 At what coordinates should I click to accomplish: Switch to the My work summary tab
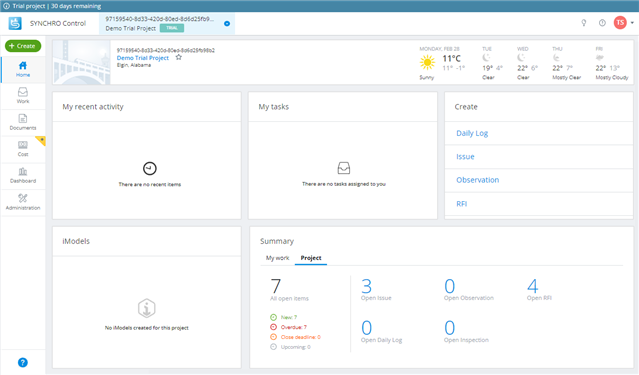pos(277,258)
